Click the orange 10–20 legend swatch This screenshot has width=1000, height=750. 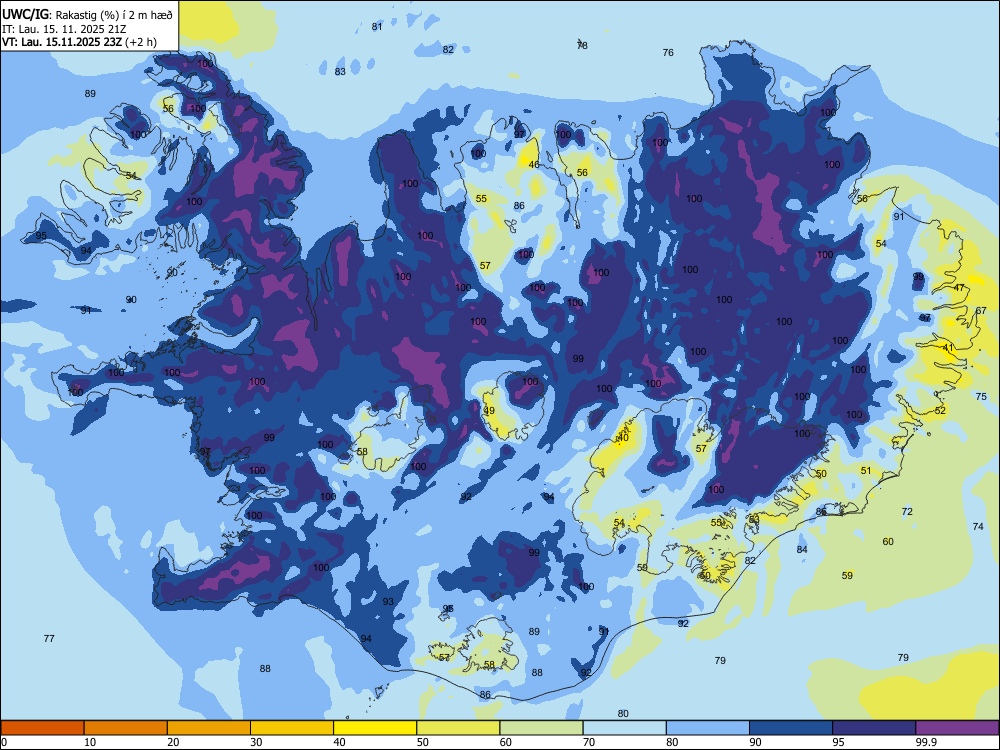126,728
